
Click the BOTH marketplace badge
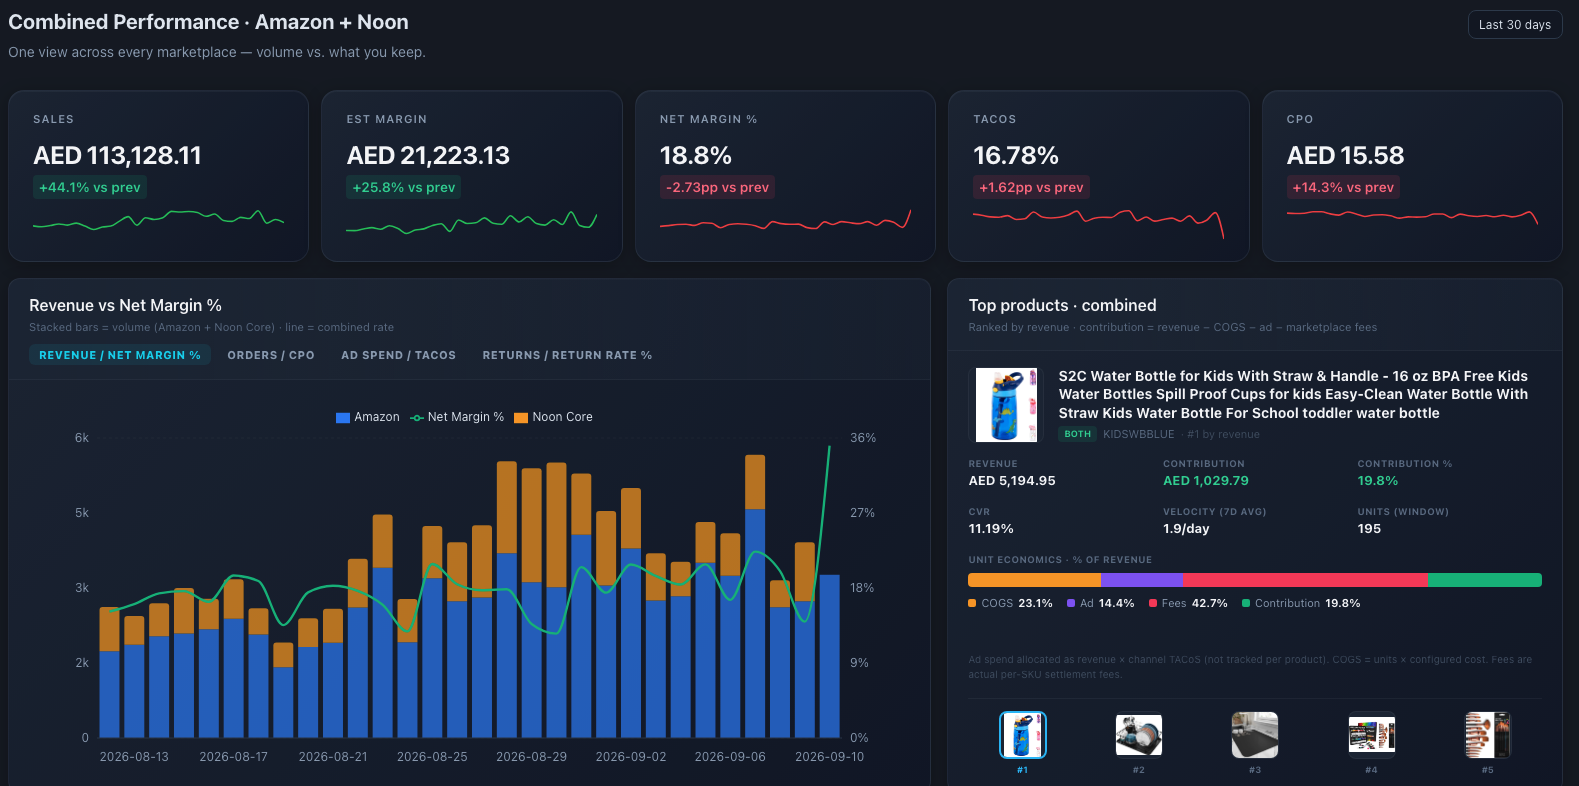tap(1078, 434)
